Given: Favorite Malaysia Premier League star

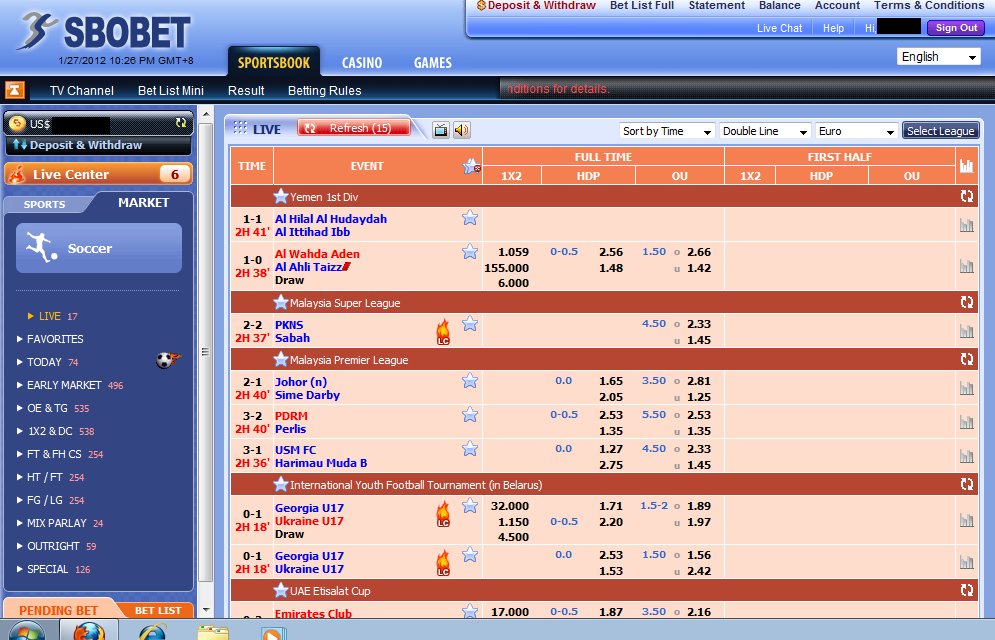Looking at the screenshot, I should 280,359.
